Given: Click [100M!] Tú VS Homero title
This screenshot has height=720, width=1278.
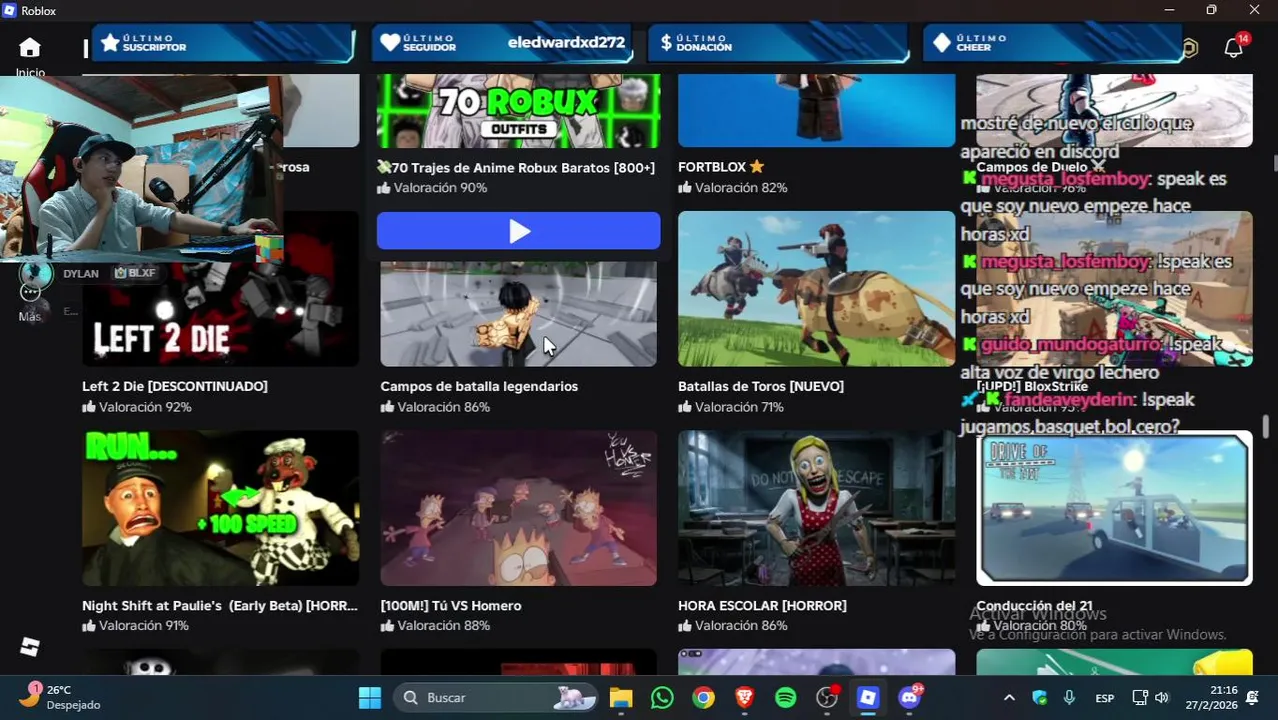Looking at the screenshot, I should tap(451, 605).
